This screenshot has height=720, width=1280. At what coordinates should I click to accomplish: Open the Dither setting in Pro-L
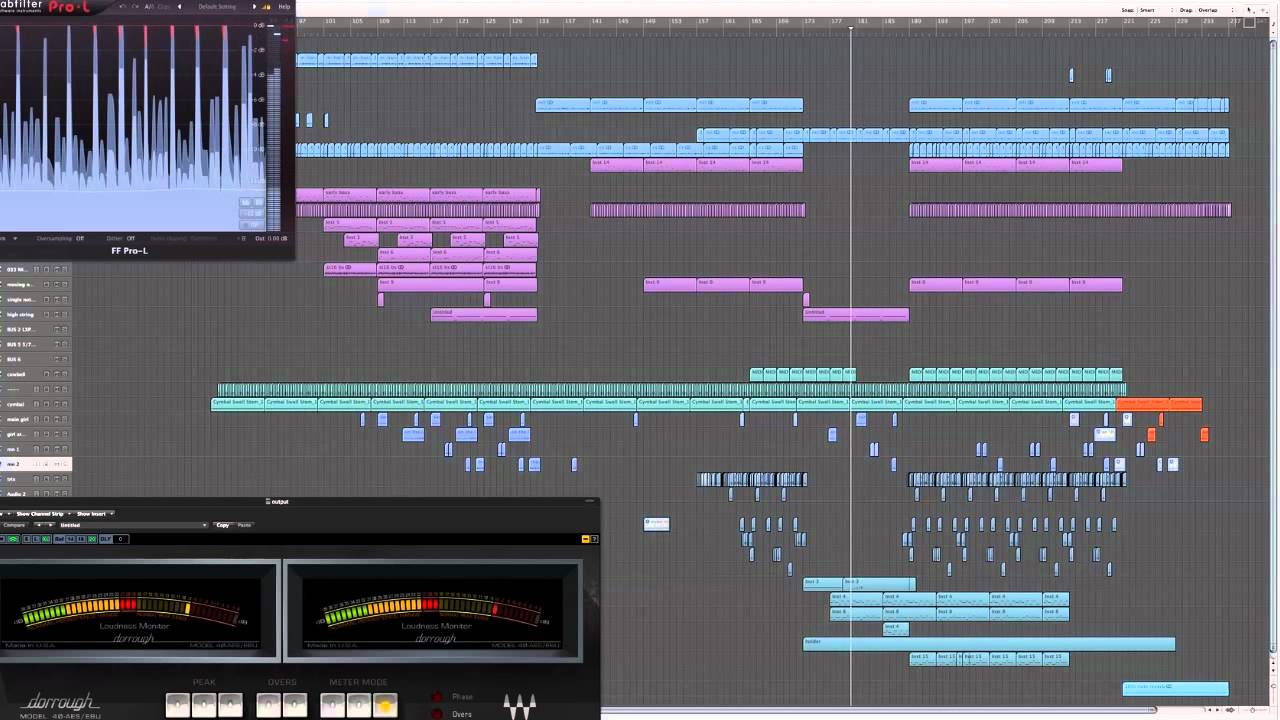120,238
